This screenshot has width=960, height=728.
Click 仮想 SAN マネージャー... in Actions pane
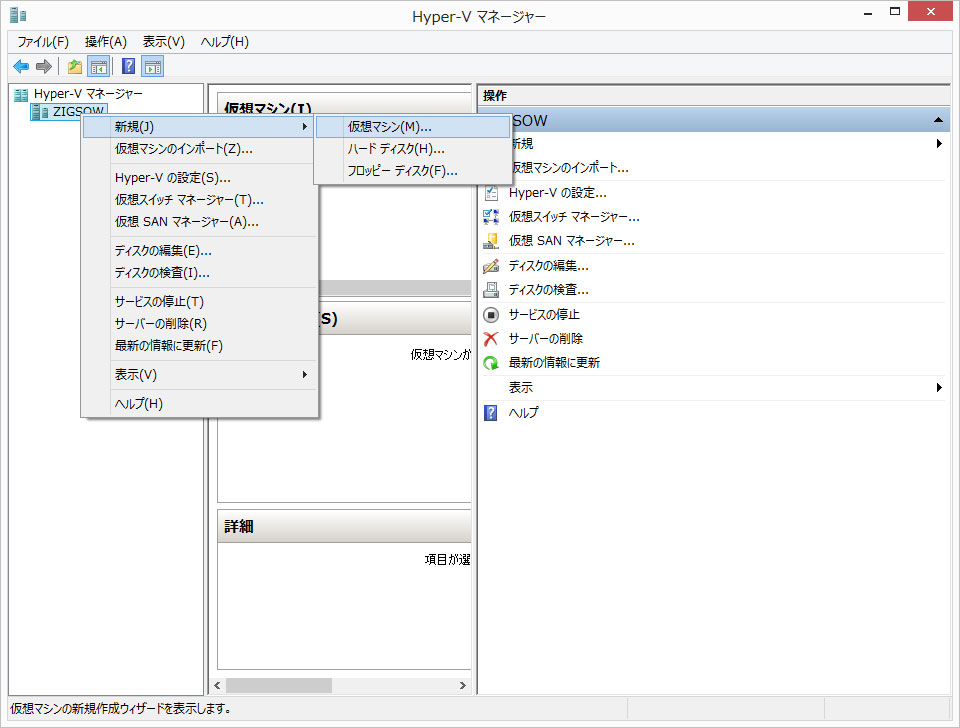pyautogui.click(x=572, y=241)
